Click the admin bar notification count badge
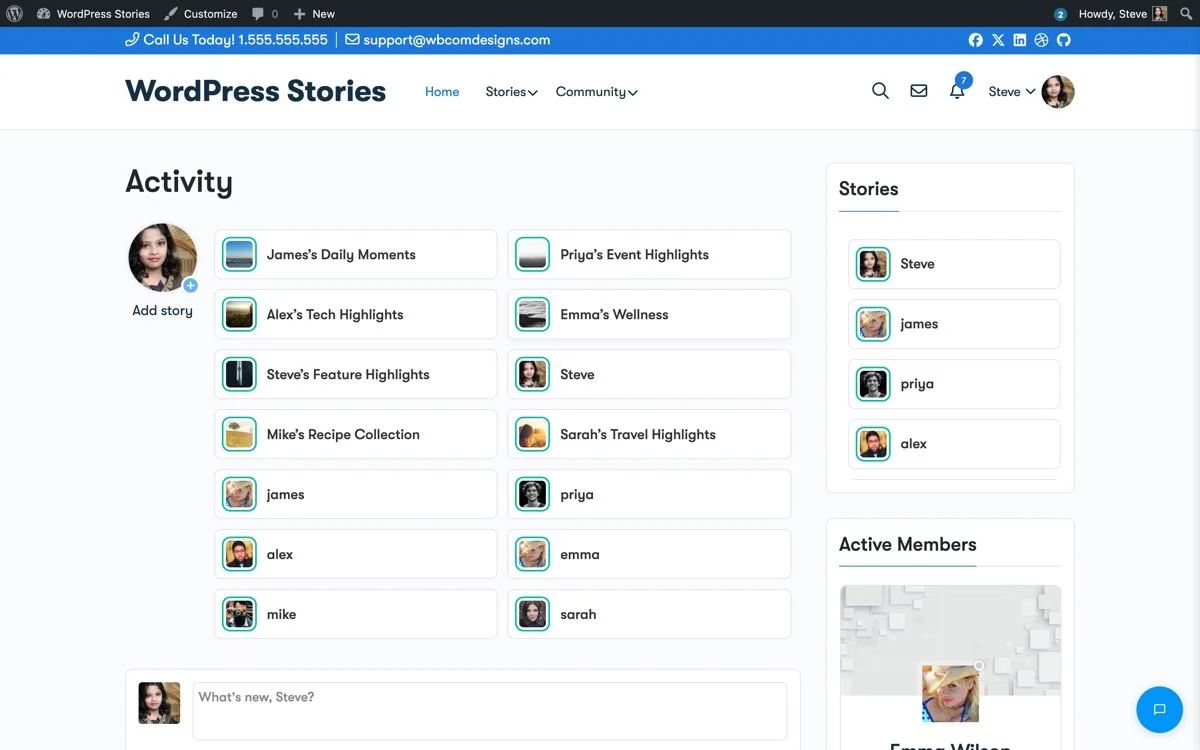Image resolution: width=1200 pixels, height=750 pixels. pyautogui.click(x=1060, y=14)
